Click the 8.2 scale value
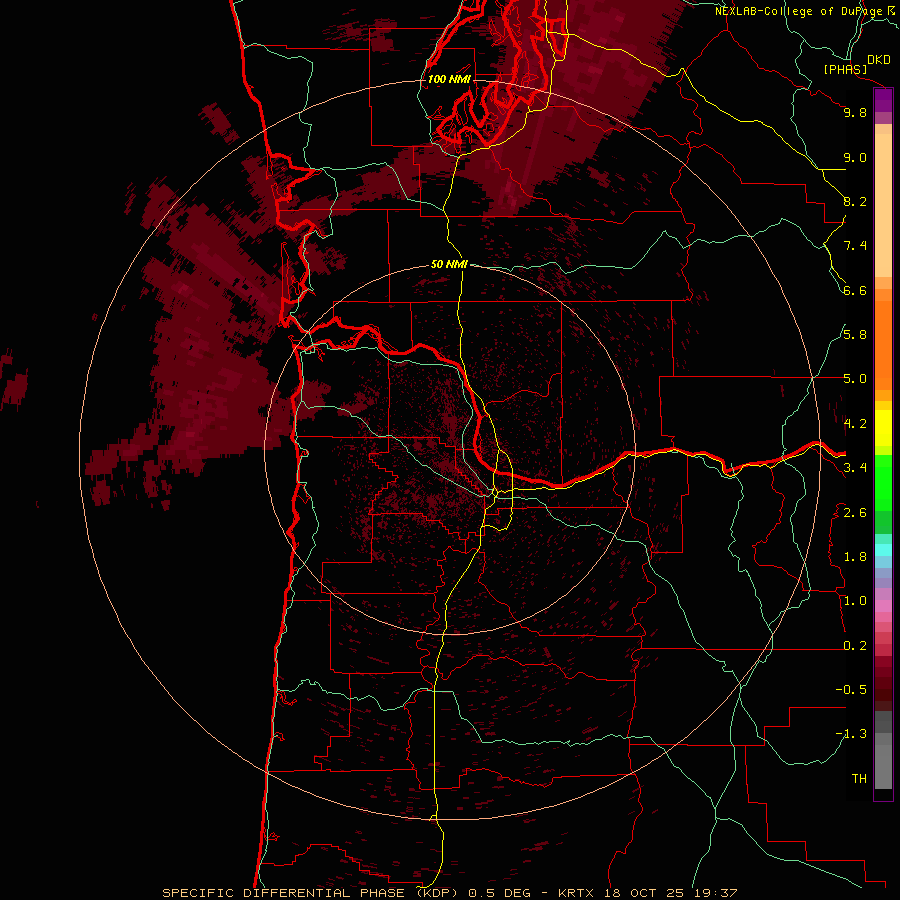 pos(855,201)
